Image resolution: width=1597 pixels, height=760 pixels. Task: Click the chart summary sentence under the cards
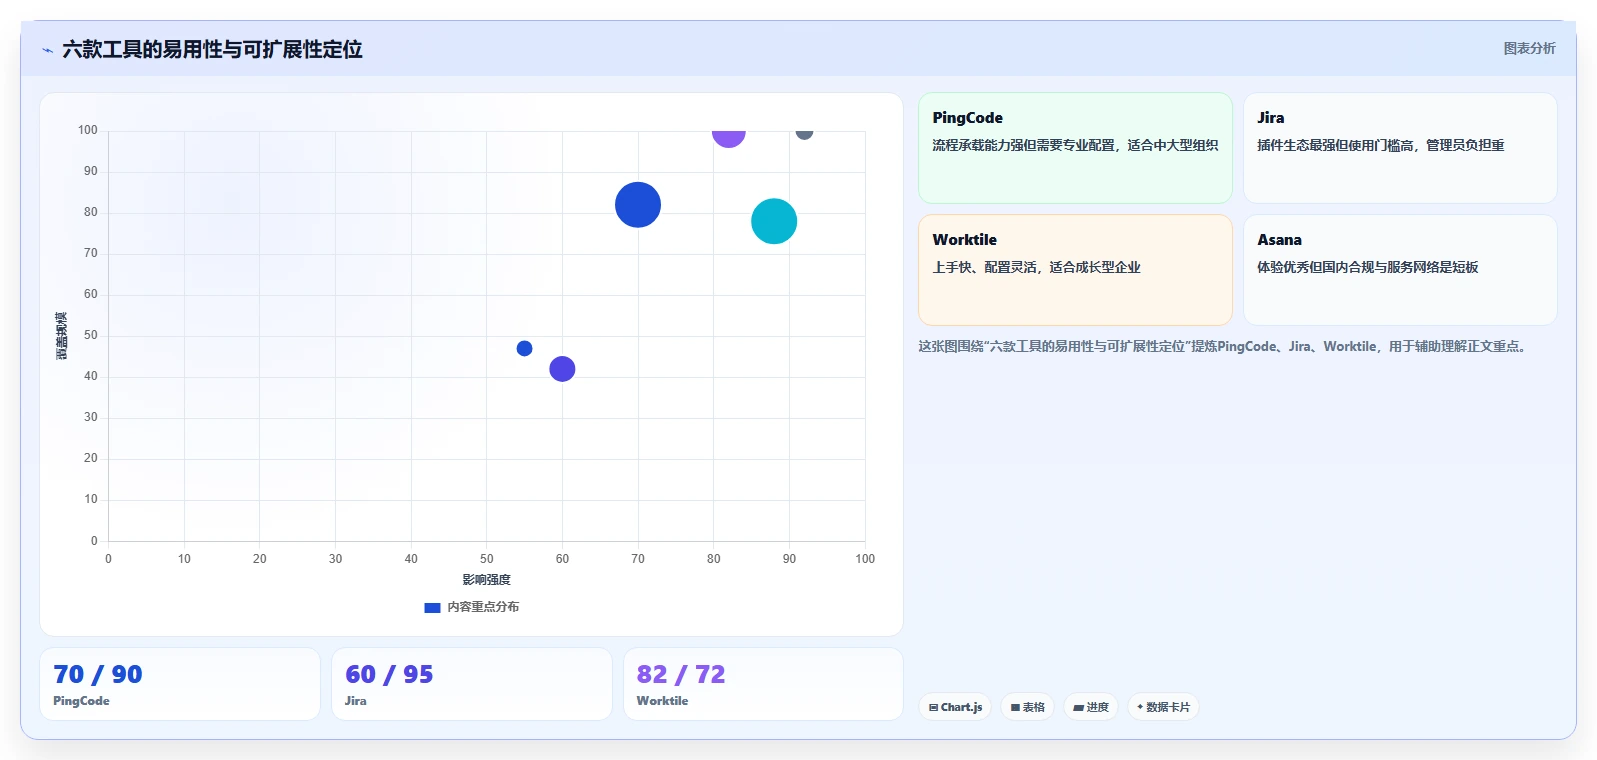click(x=1225, y=347)
